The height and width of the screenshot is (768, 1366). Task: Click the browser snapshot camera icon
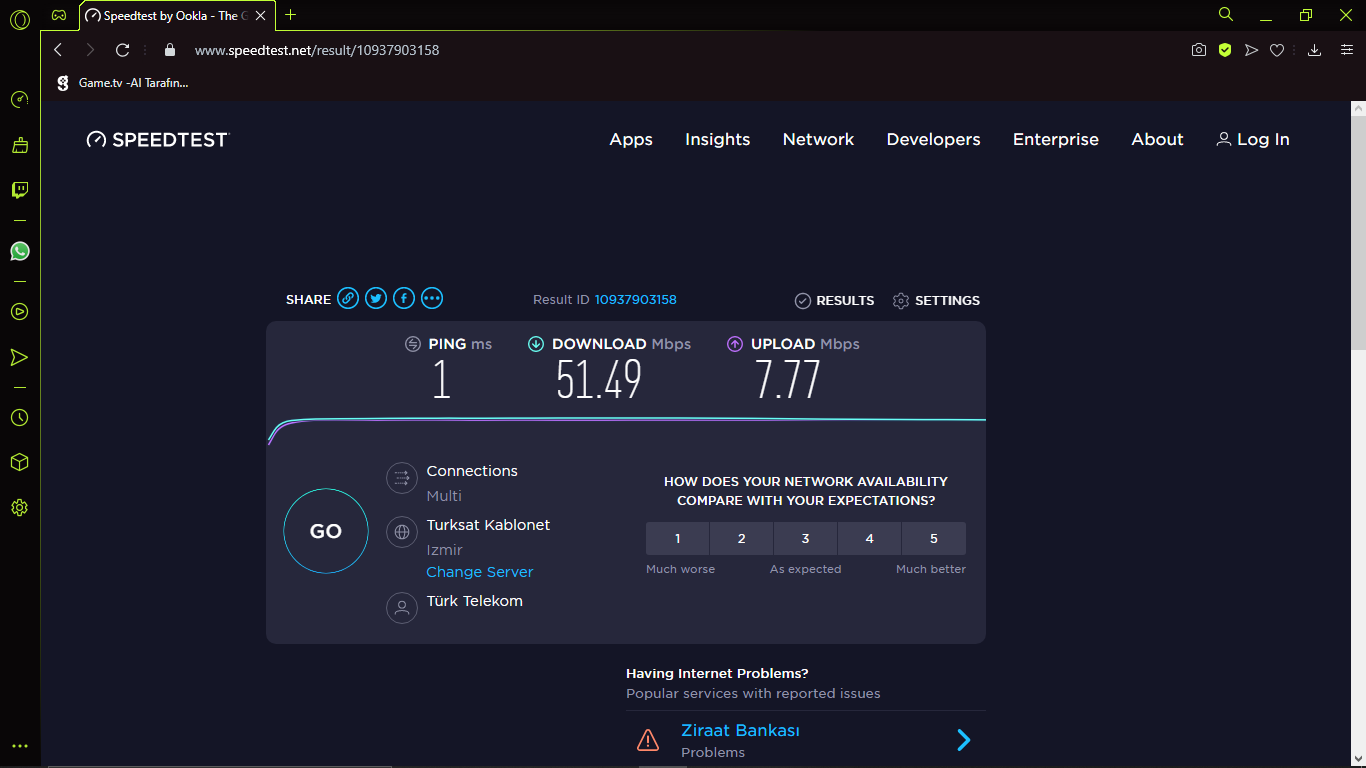coord(1199,50)
